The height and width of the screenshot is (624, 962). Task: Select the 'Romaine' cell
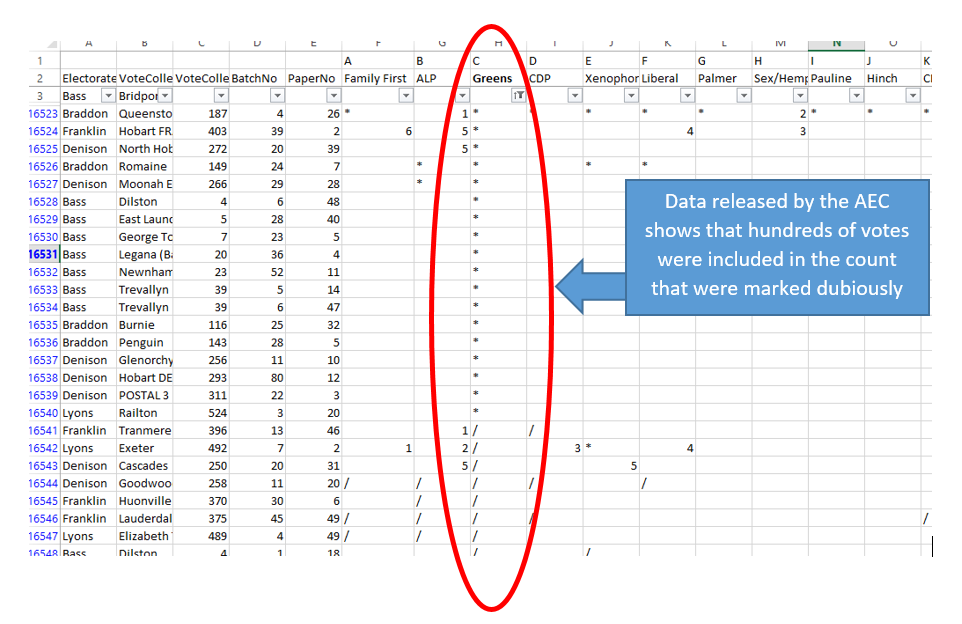click(x=145, y=166)
